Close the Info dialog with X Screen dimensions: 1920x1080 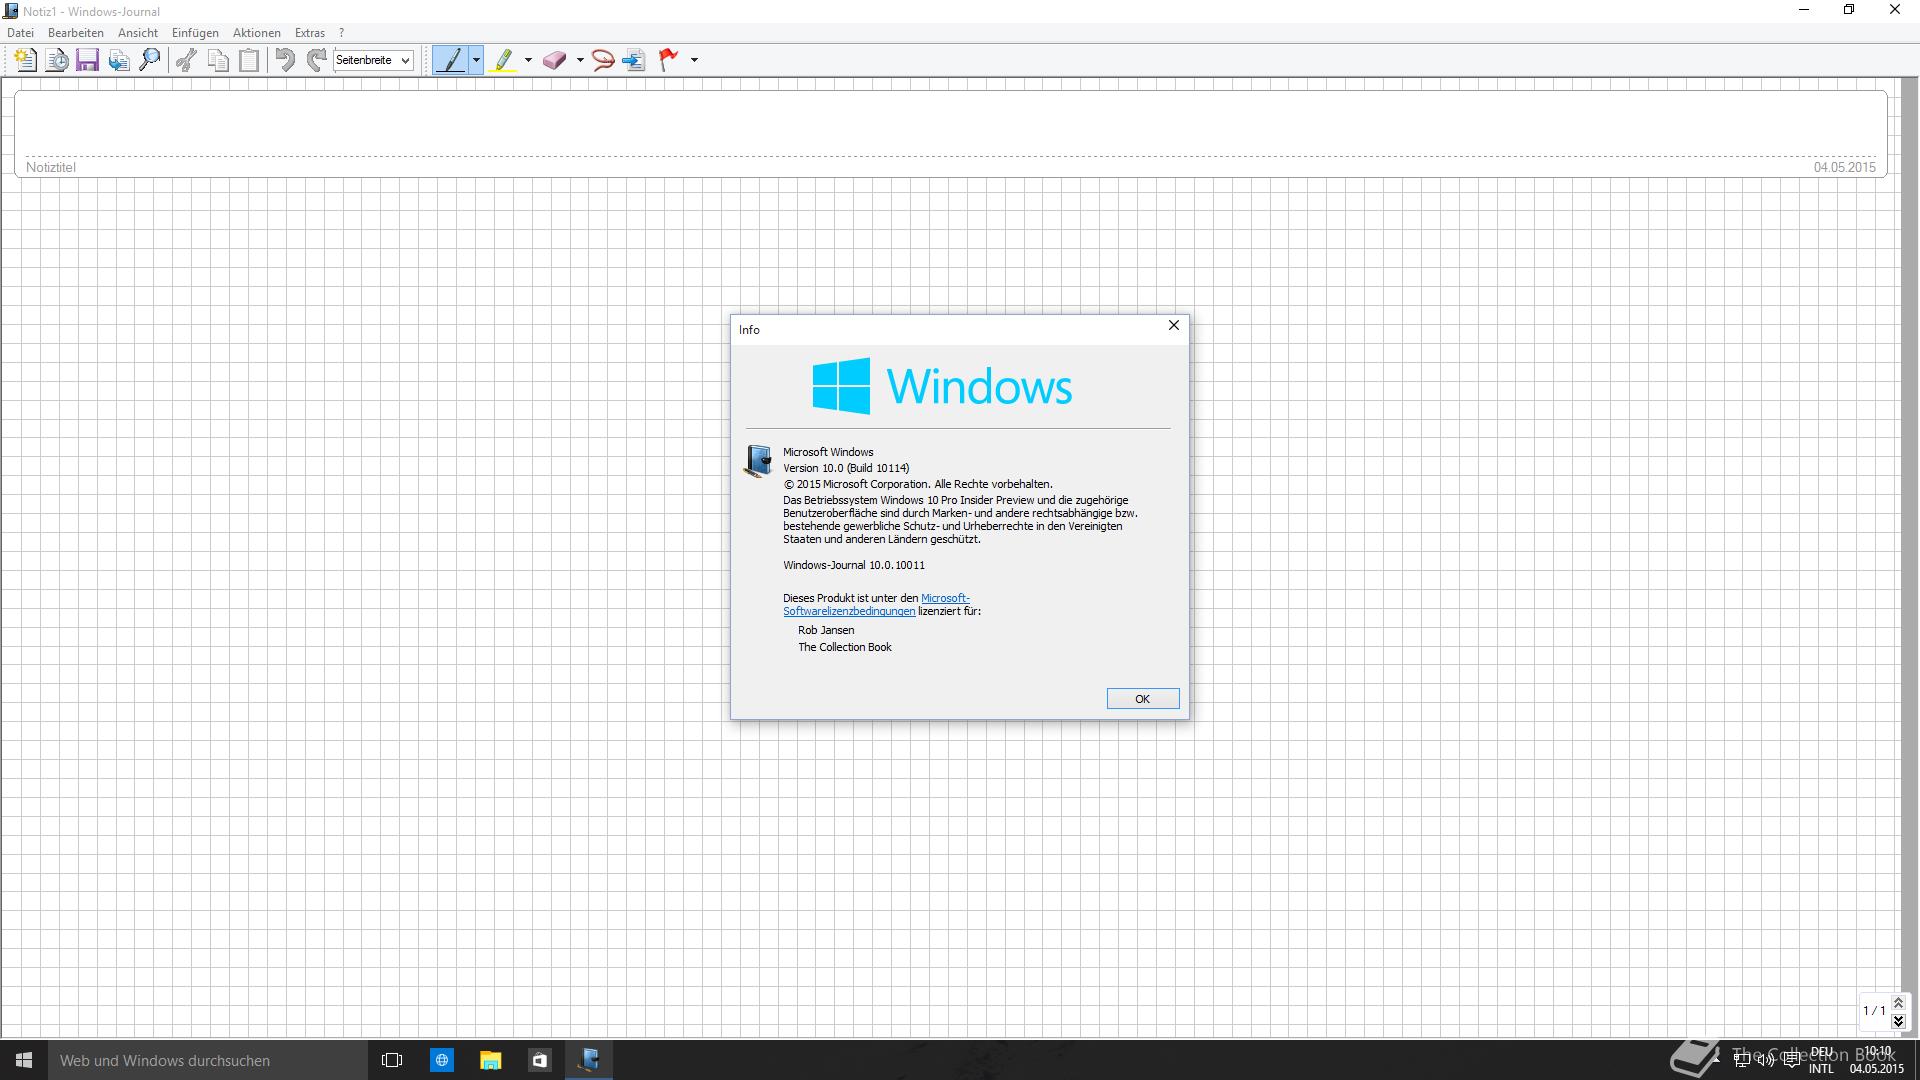tap(1174, 326)
